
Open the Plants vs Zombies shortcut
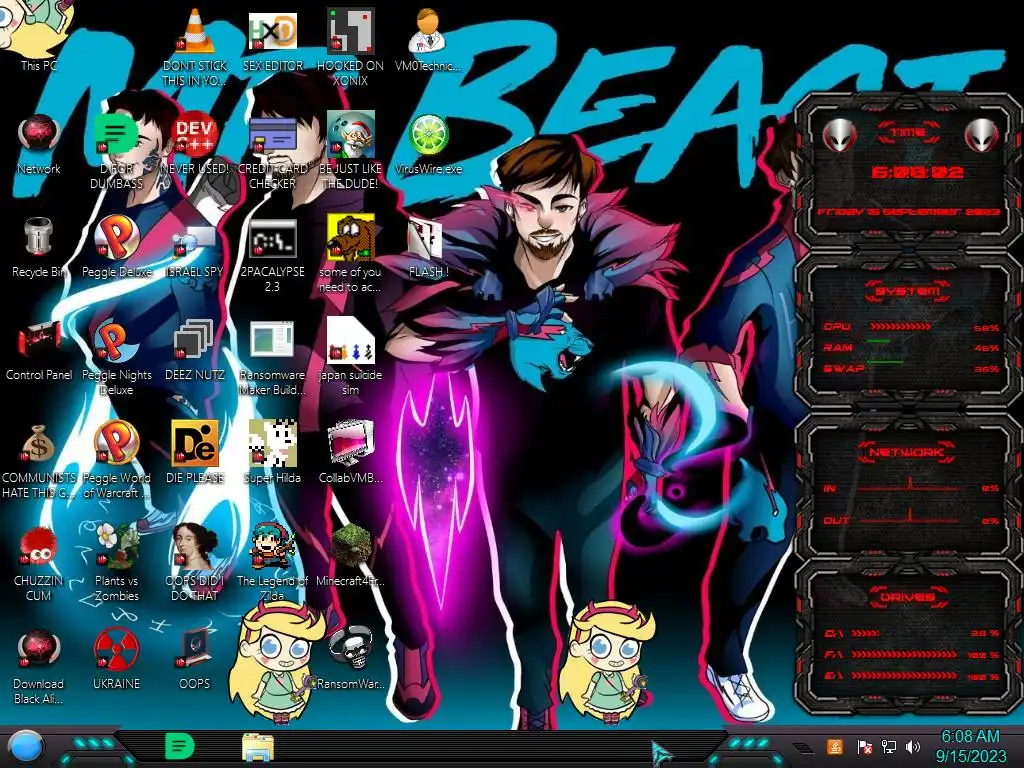(116, 546)
